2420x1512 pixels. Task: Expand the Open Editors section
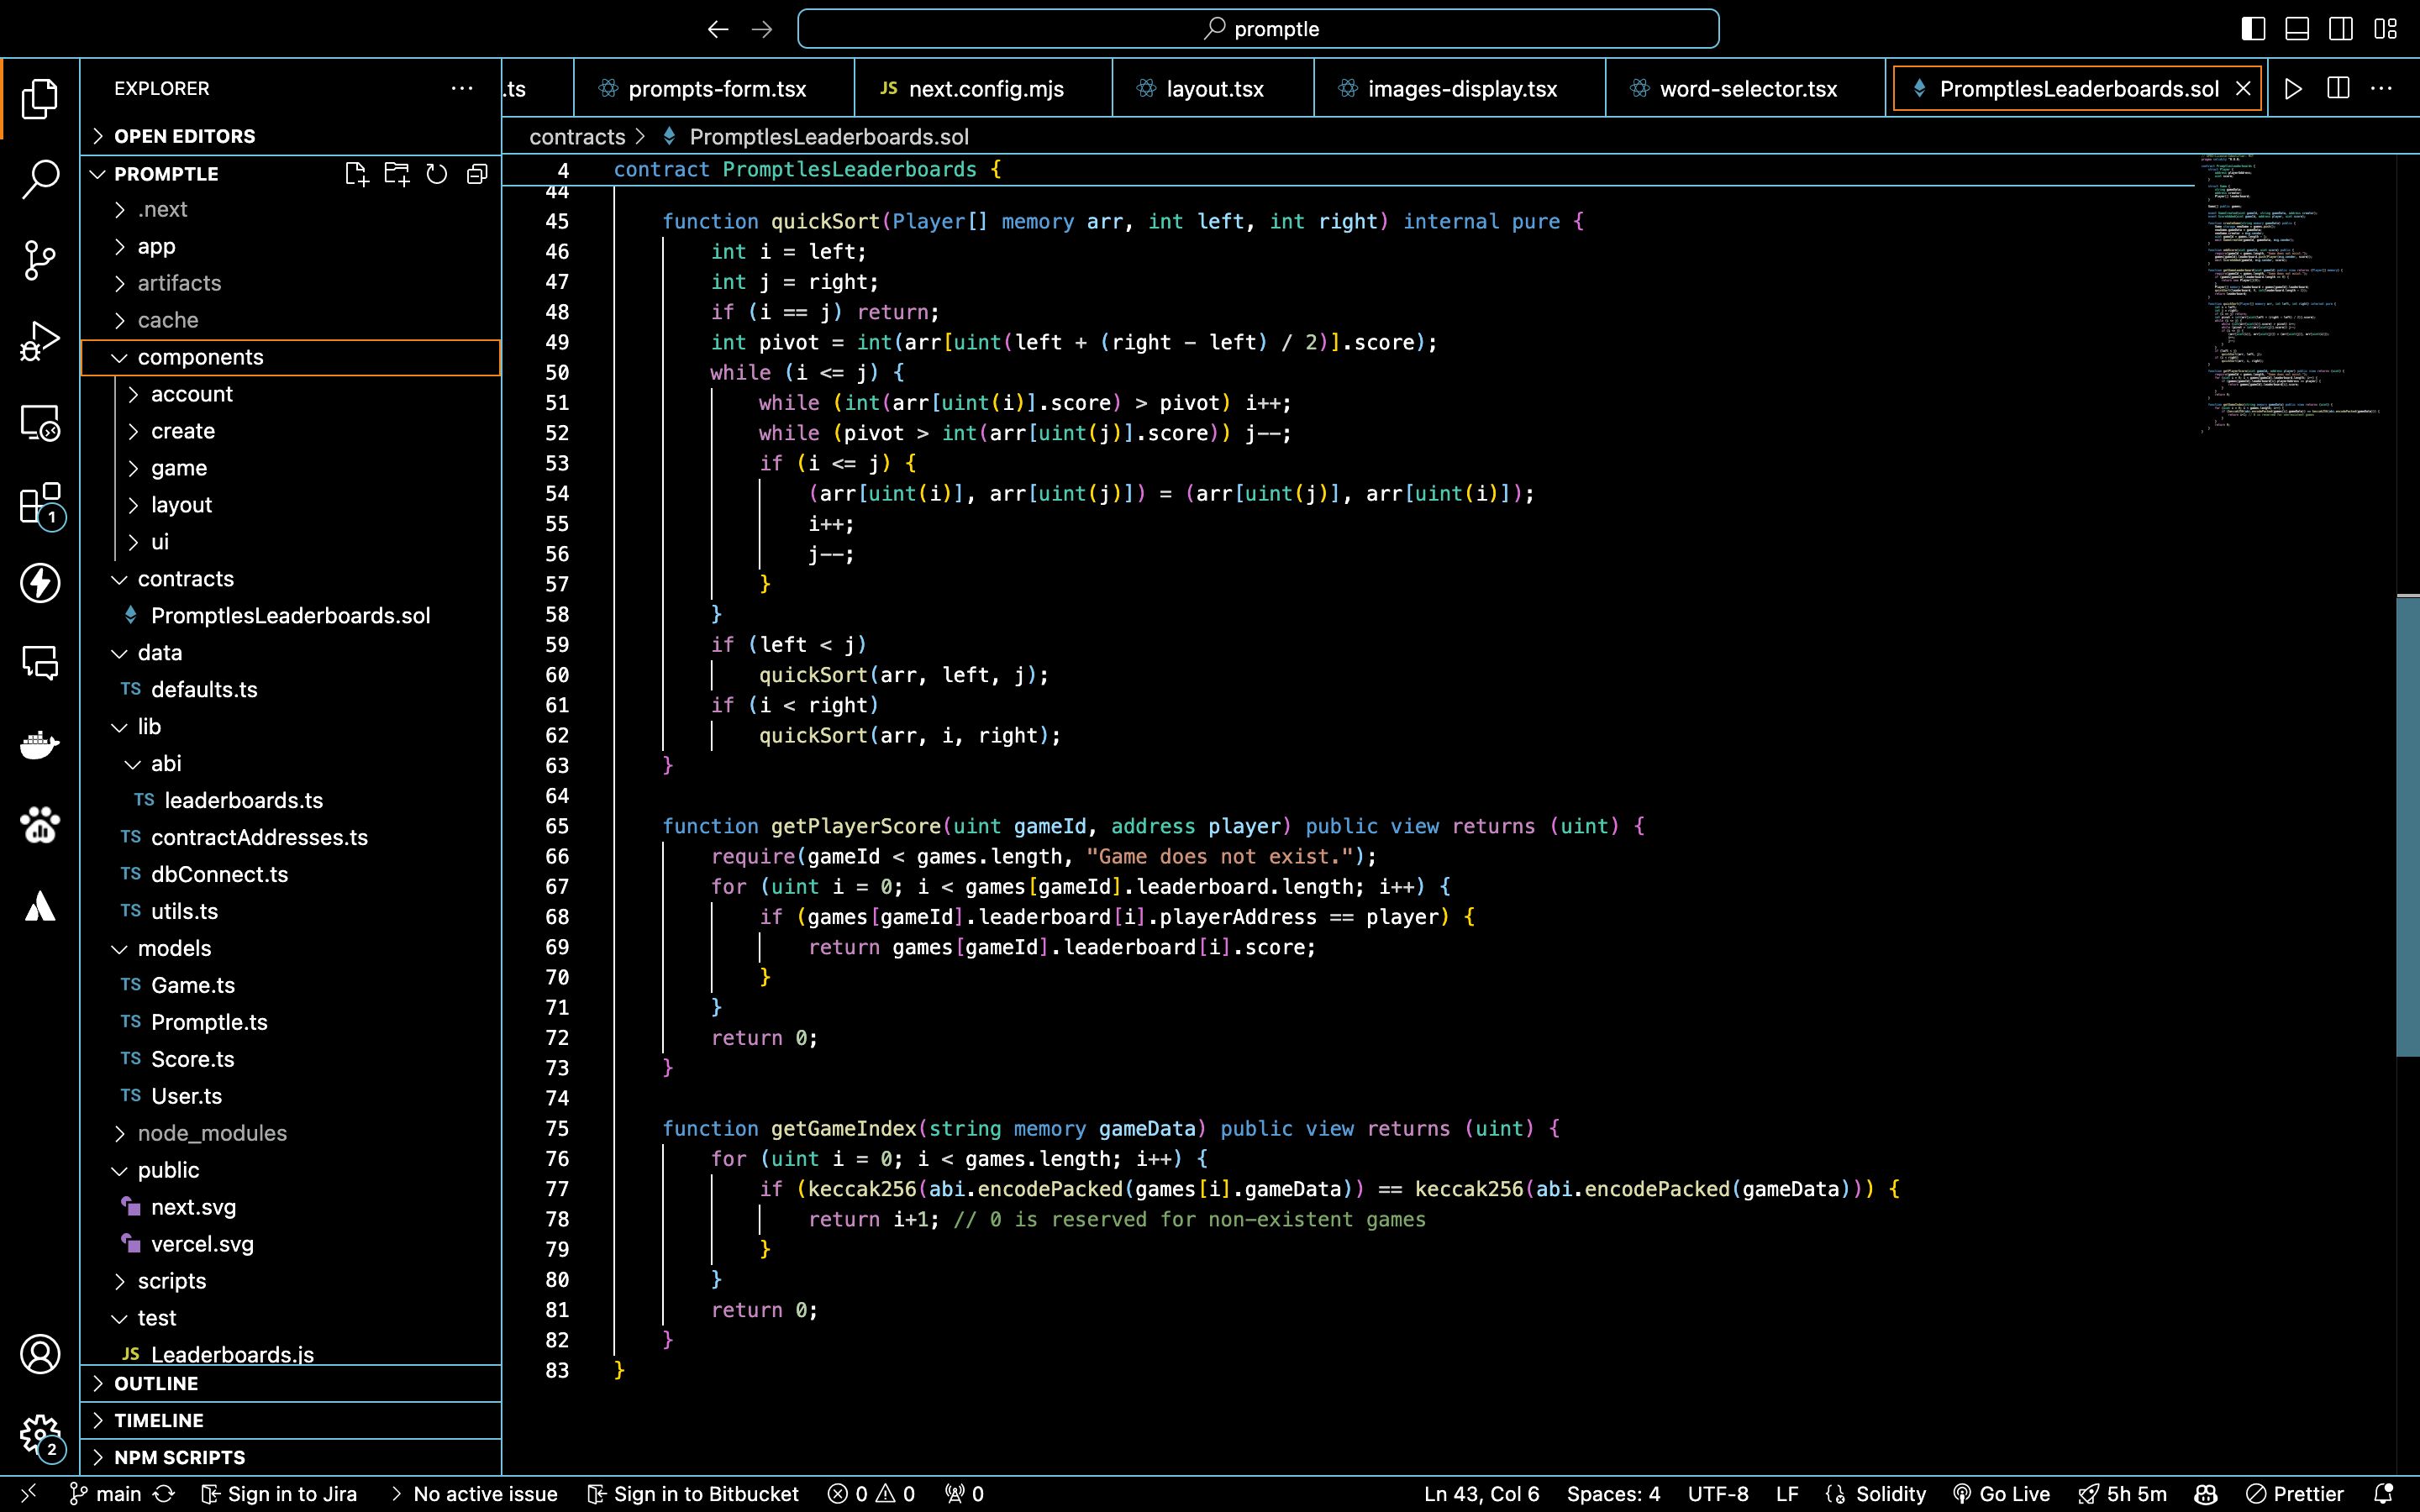click(291, 136)
